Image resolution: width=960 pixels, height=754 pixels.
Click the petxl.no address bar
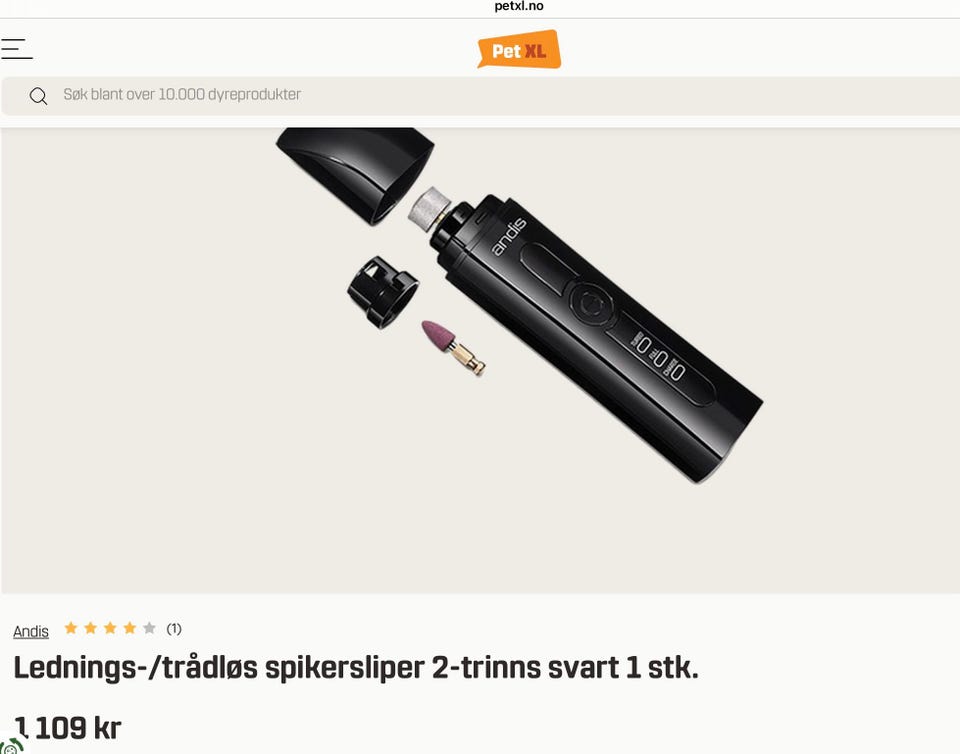(x=519, y=7)
